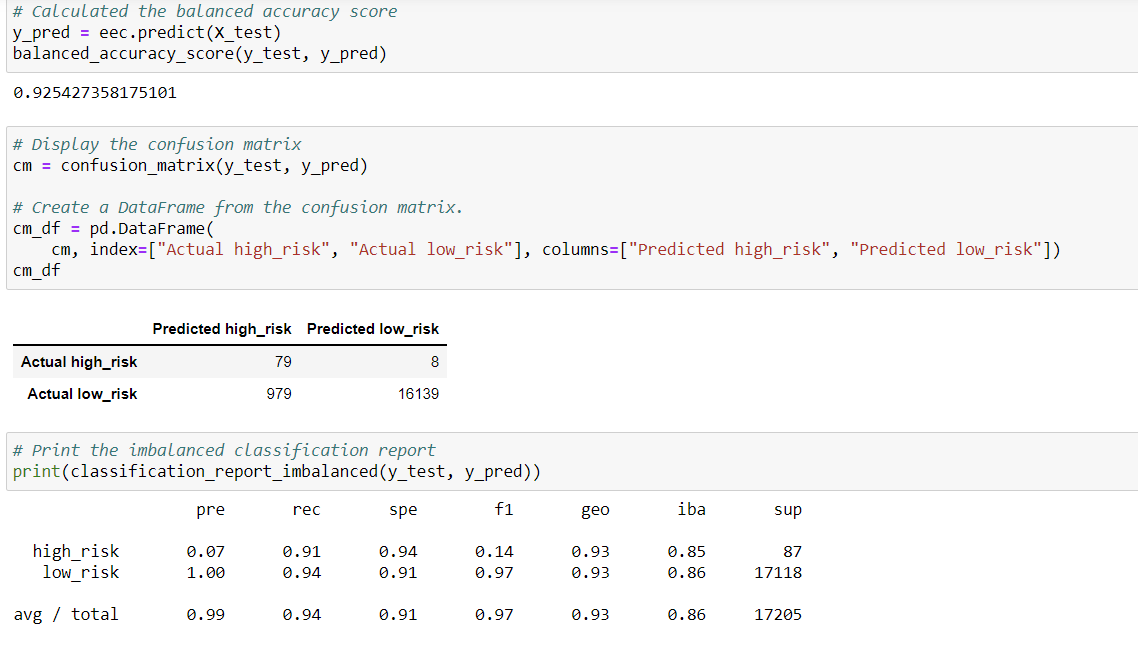
Task: Click the low_risk row label in the report
Action: (x=81, y=572)
